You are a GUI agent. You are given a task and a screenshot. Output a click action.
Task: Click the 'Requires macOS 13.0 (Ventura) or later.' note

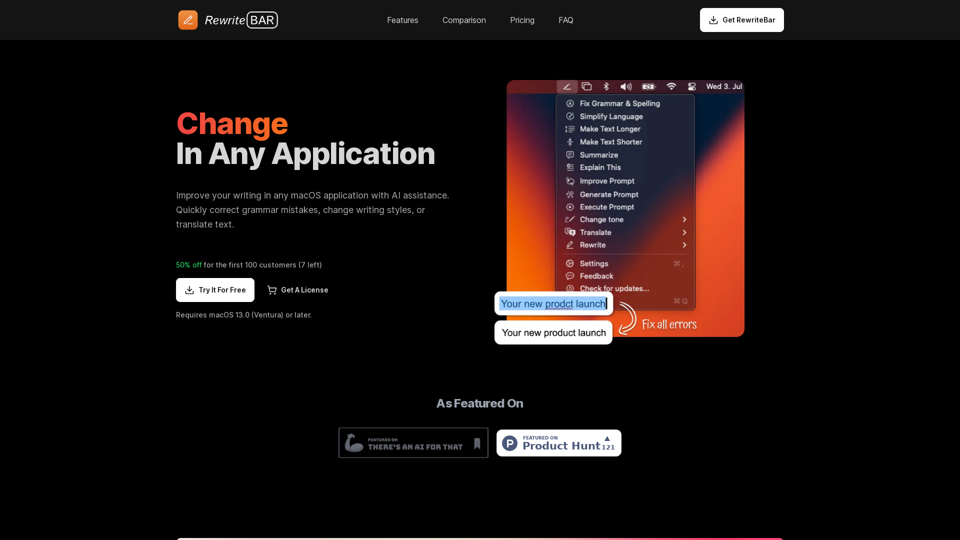pyautogui.click(x=244, y=315)
